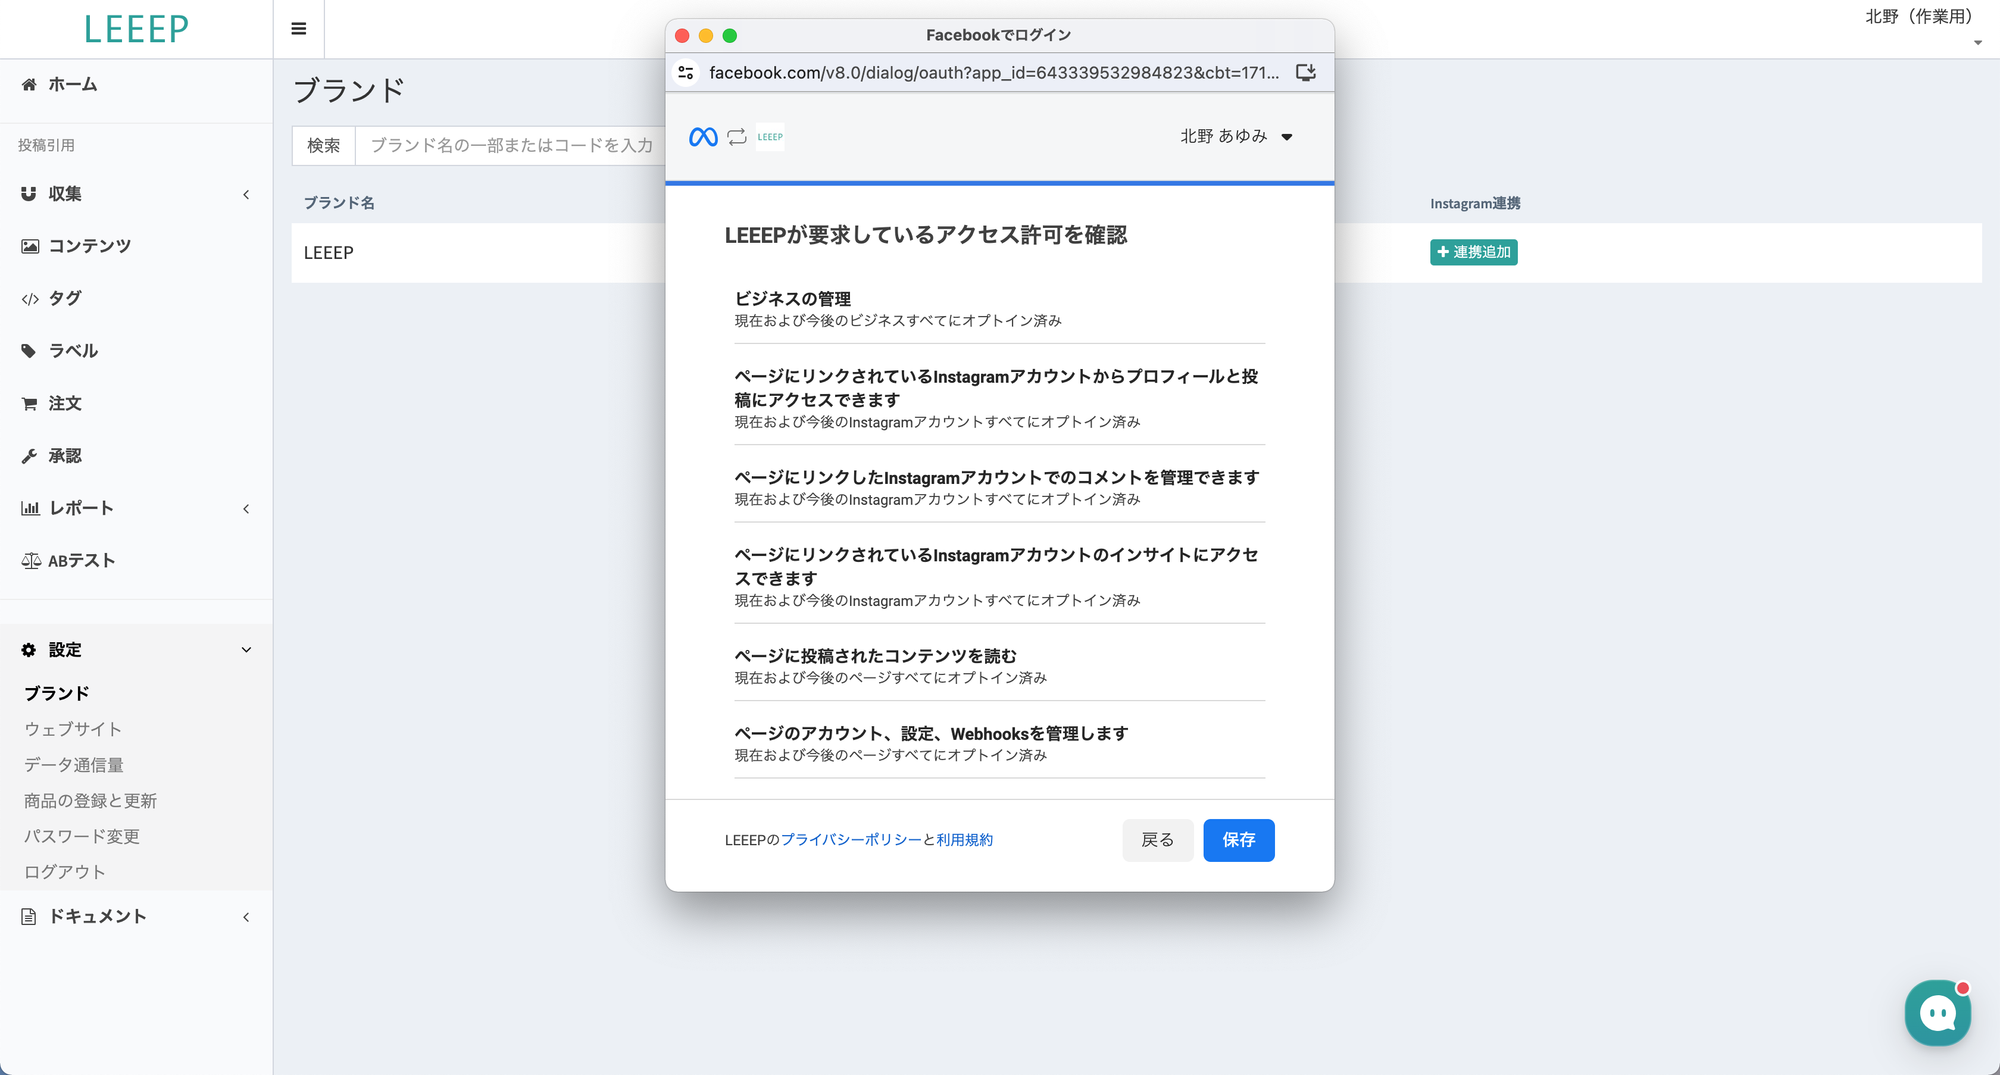The width and height of the screenshot is (2000, 1075).
Task: Go to コンテンツ in sidebar
Action: [89, 246]
